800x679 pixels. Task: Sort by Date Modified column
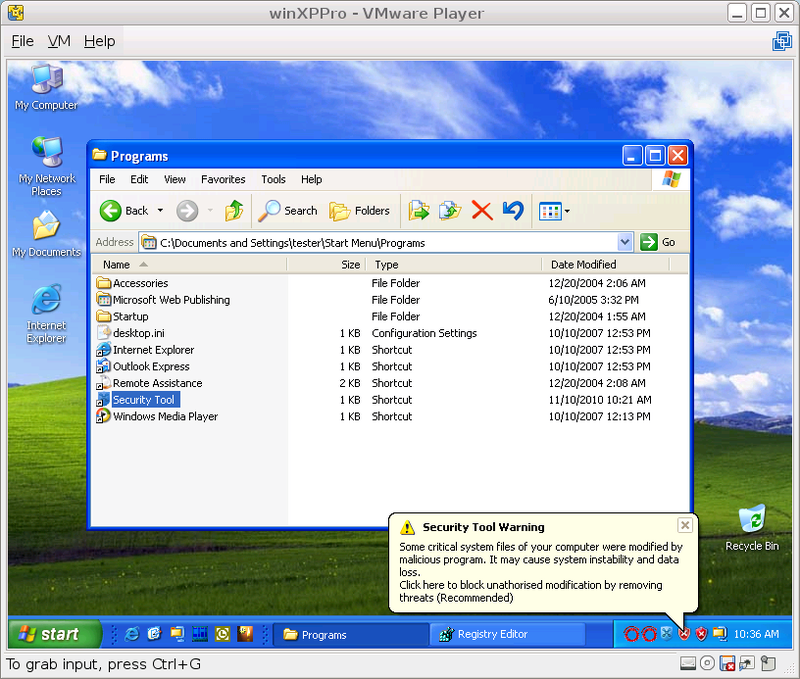(606, 265)
